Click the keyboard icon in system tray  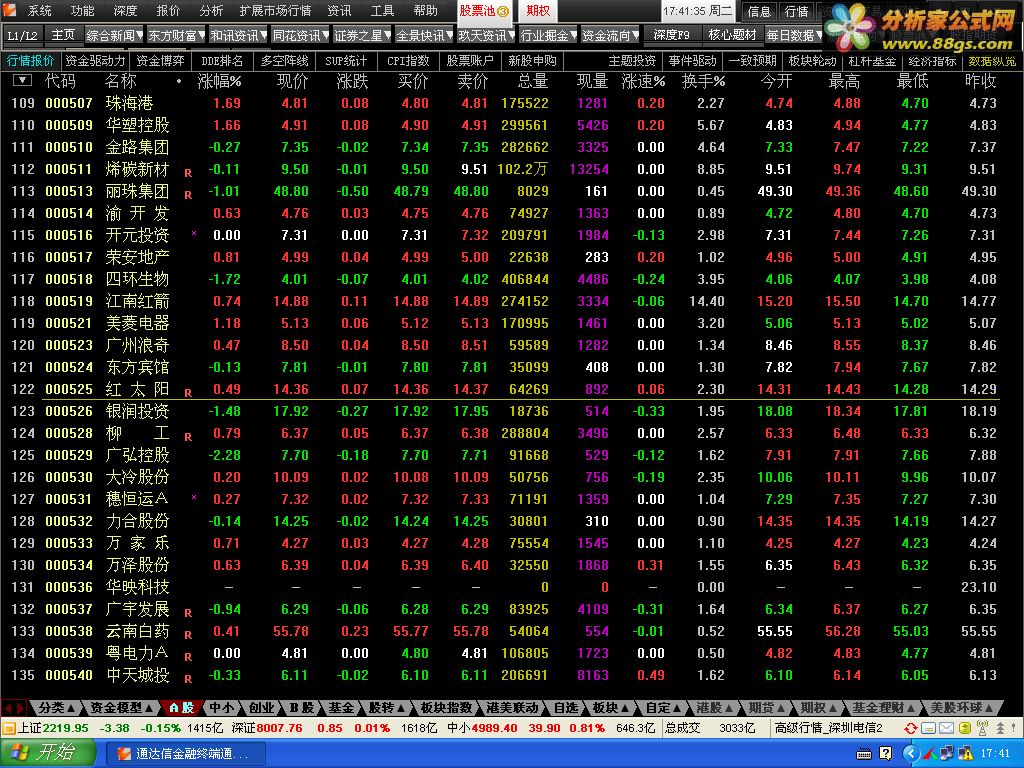(x=863, y=754)
